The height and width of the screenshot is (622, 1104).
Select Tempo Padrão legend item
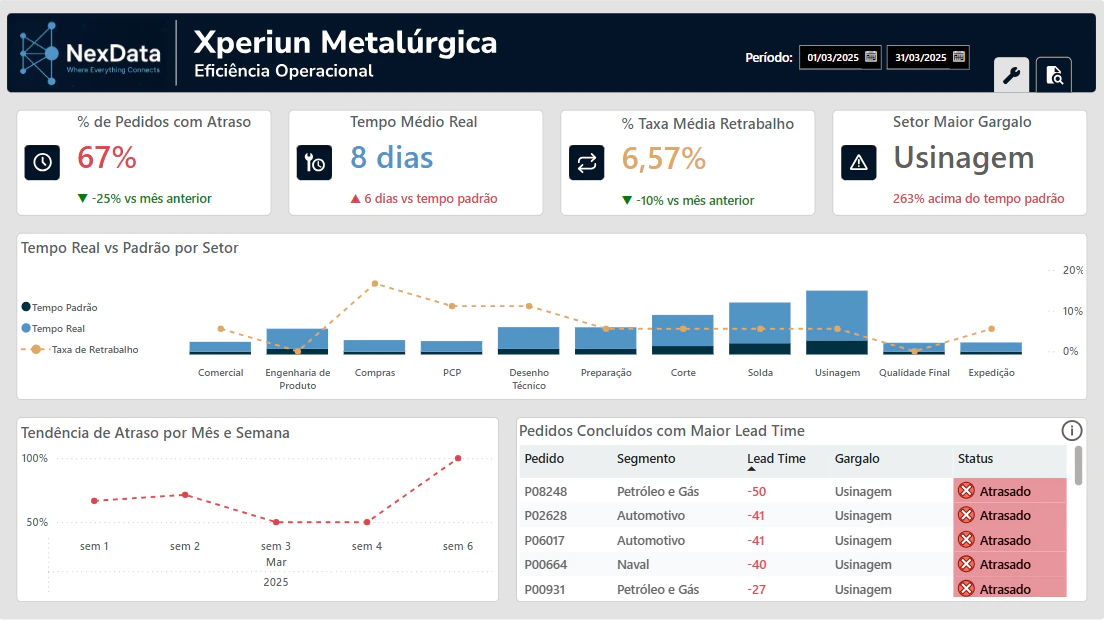tap(59, 307)
